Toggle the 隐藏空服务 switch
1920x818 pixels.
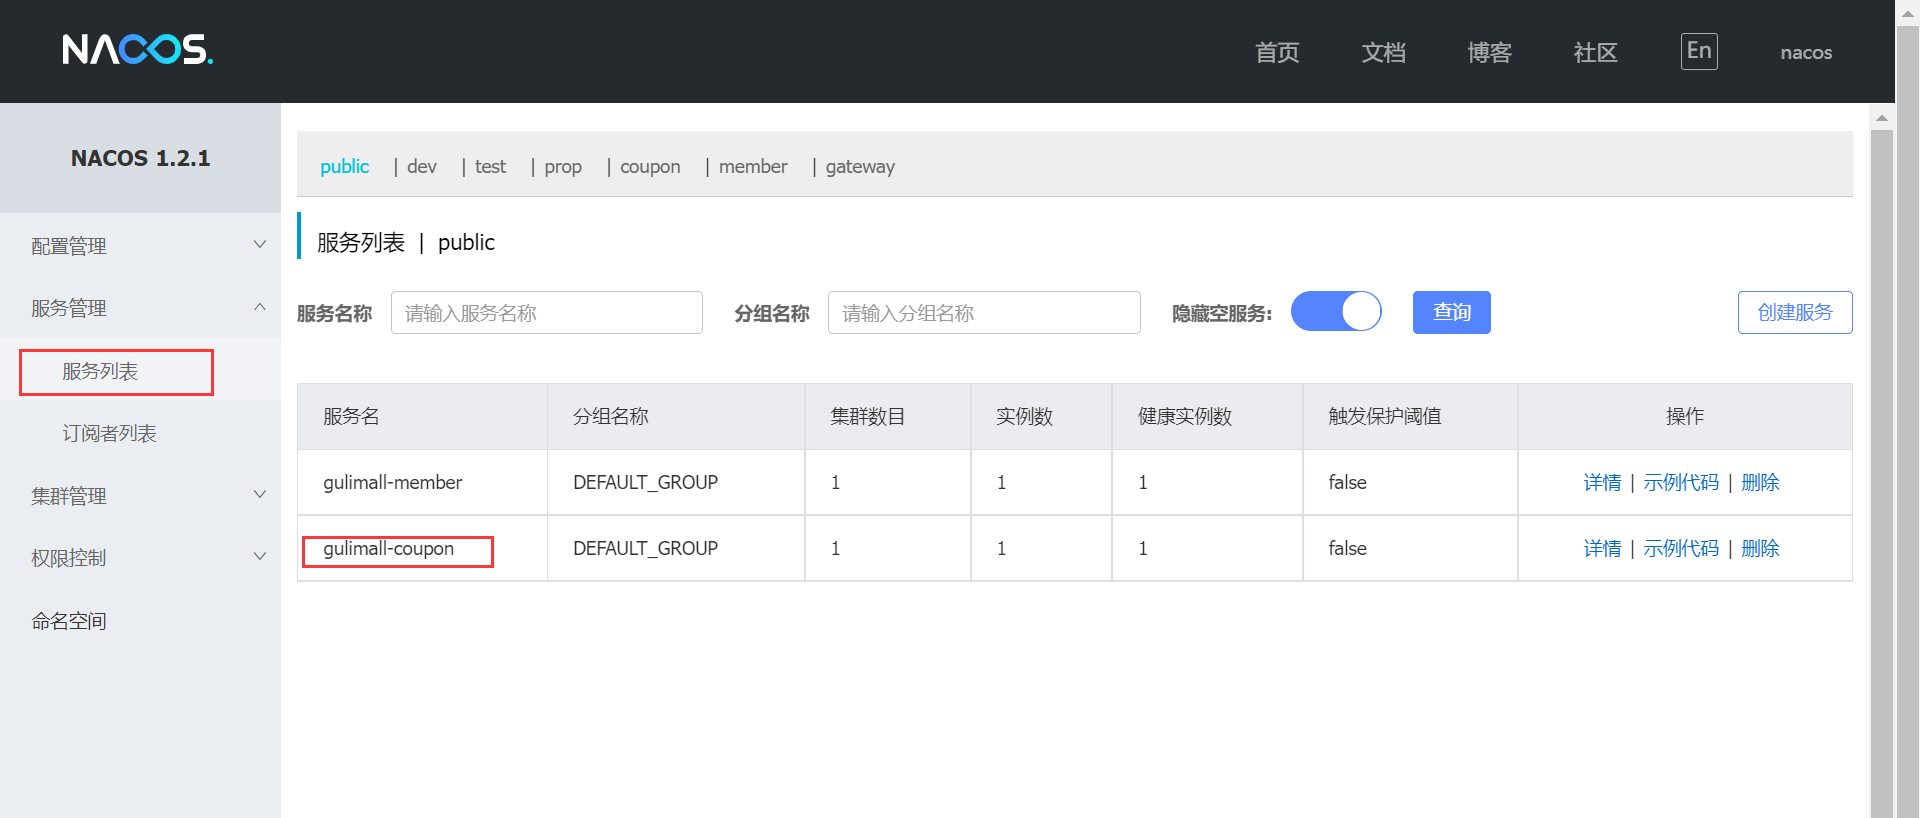(x=1336, y=311)
